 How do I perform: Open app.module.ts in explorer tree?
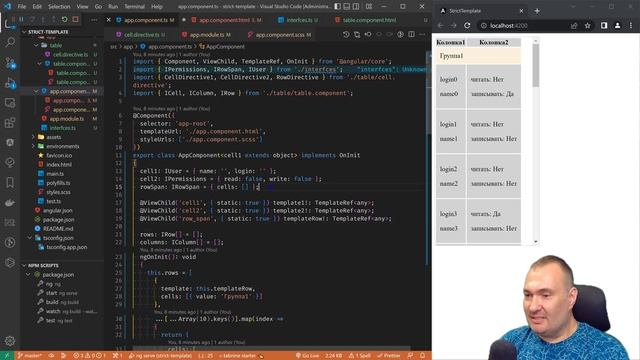pyautogui.click(x=67, y=119)
